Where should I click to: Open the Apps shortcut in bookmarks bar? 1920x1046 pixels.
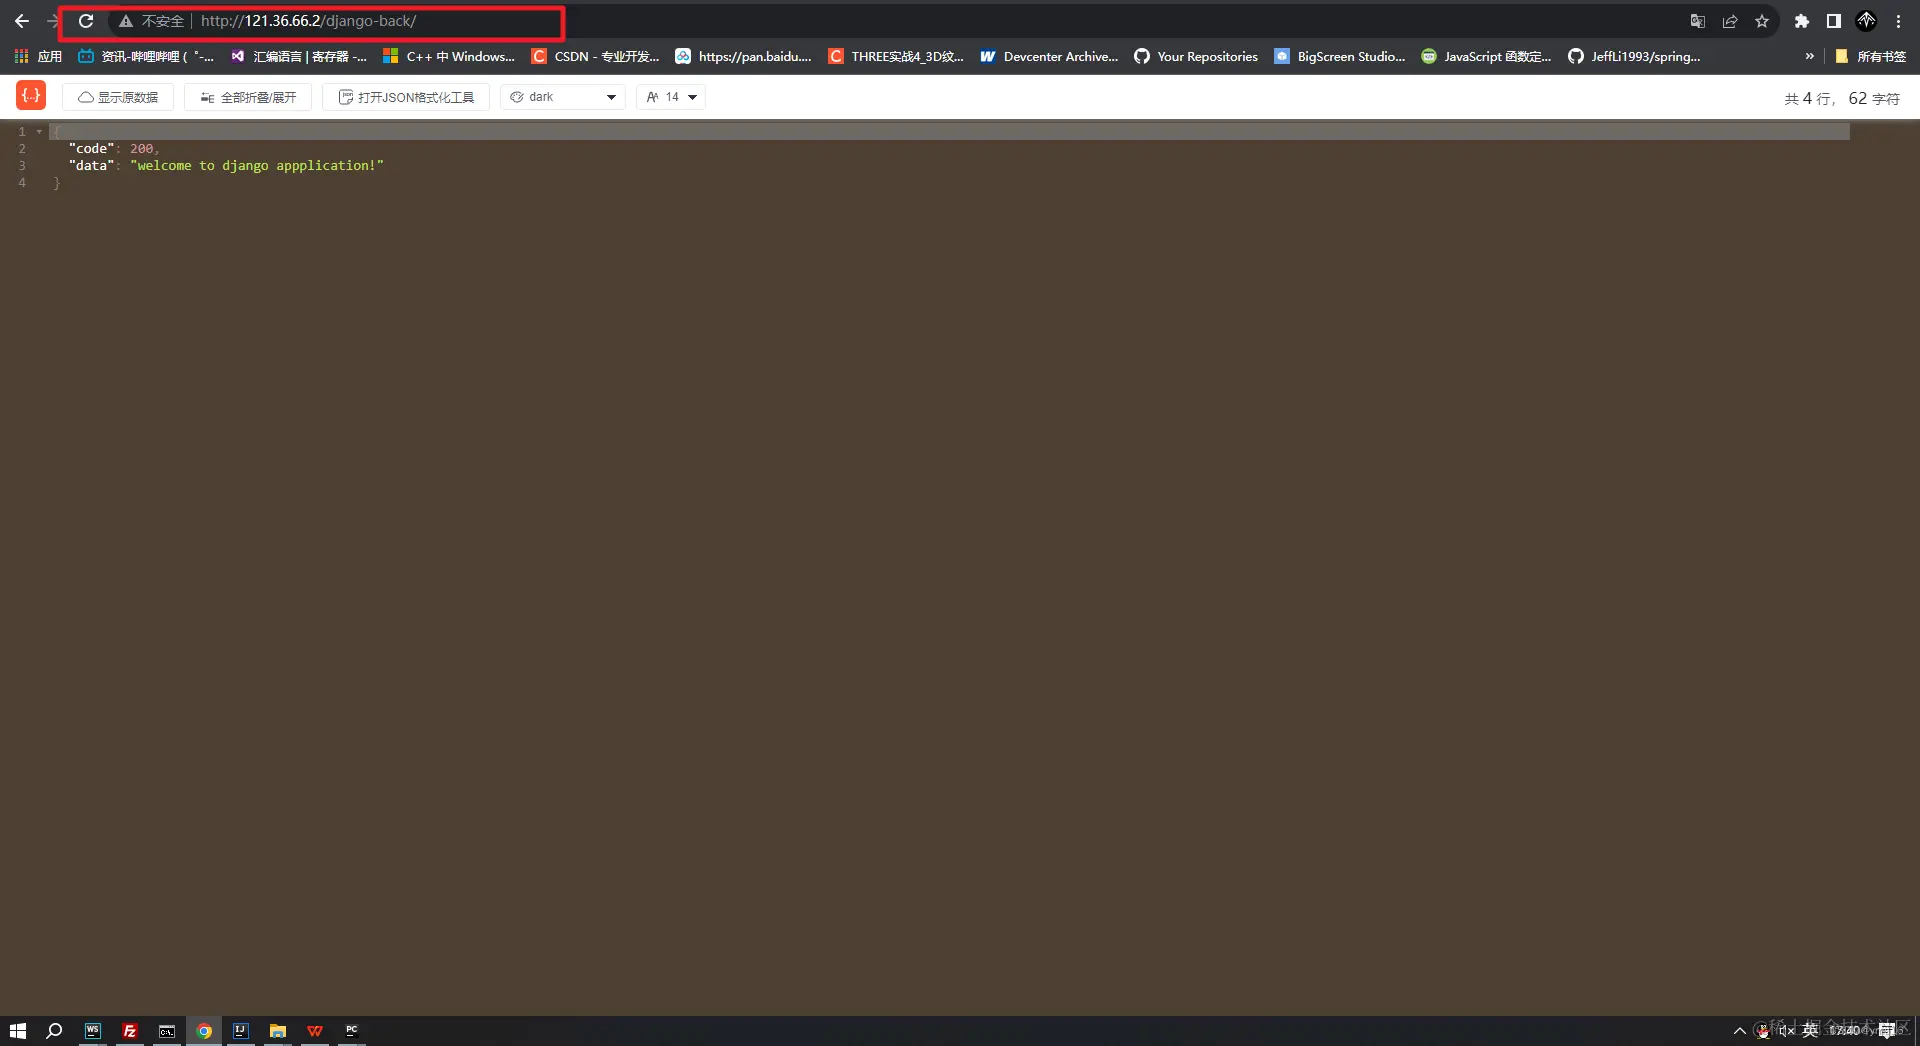[38, 56]
